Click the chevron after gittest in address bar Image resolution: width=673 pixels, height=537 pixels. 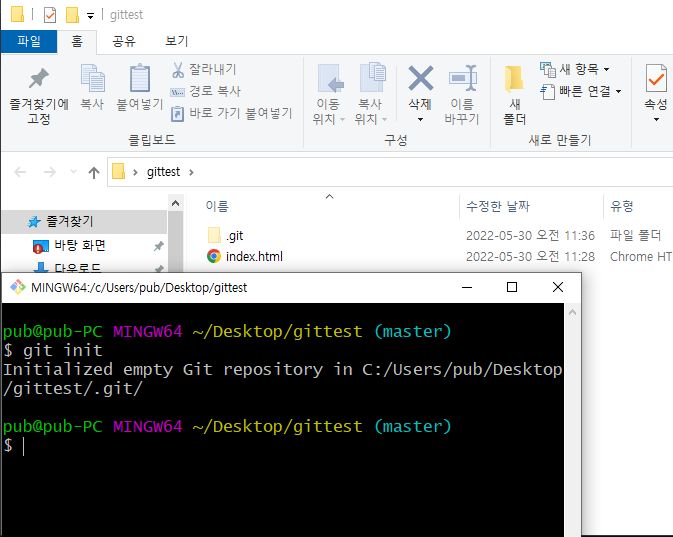pyautogui.click(x=191, y=172)
